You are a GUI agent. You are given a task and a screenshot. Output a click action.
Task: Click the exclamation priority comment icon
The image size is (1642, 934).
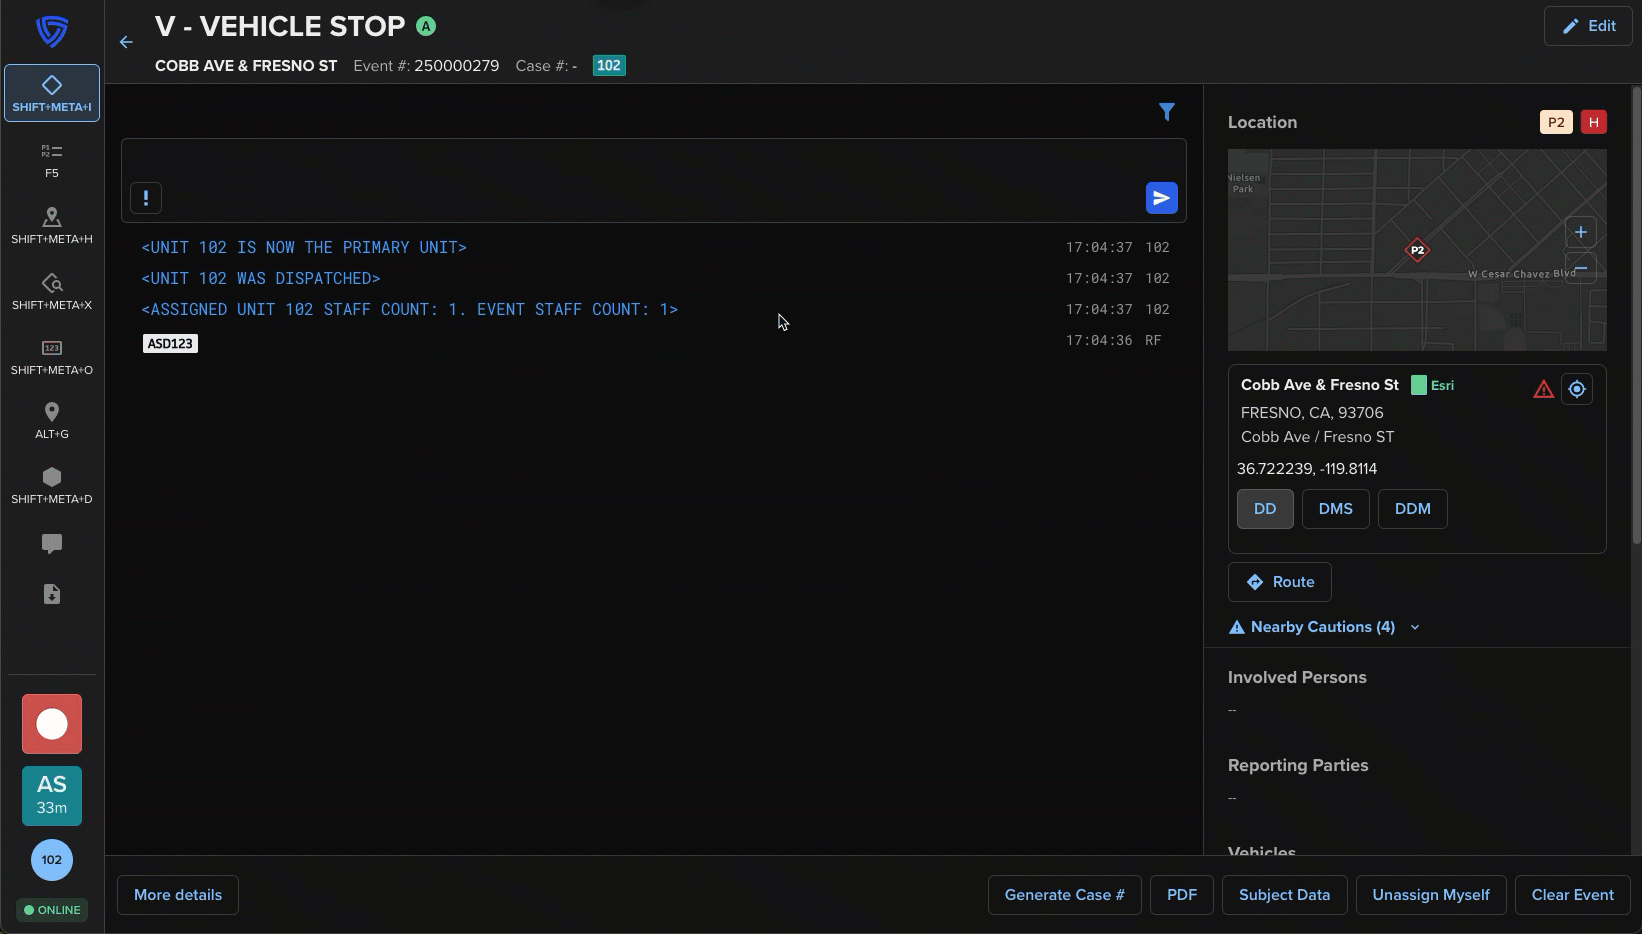(146, 198)
